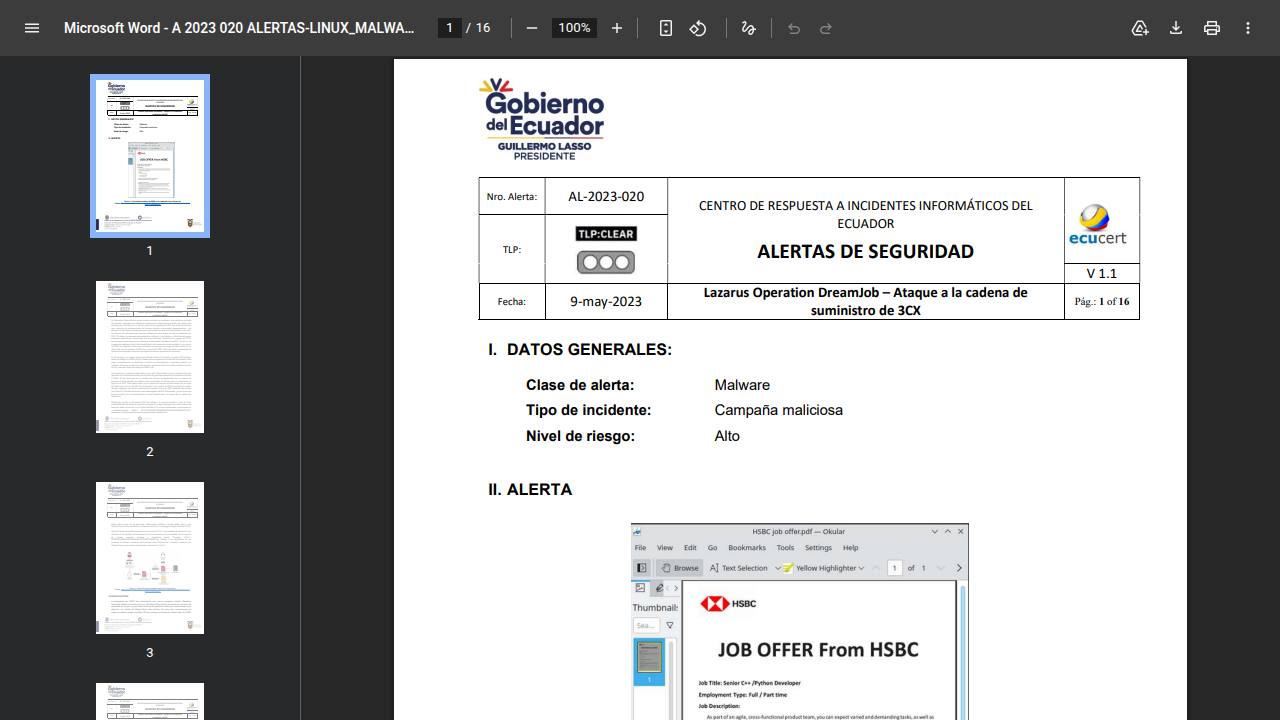Click the AL-2023-020 alert number cell
The height and width of the screenshot is (720, 1280).
pyautogui.click(x=606, y=196)
